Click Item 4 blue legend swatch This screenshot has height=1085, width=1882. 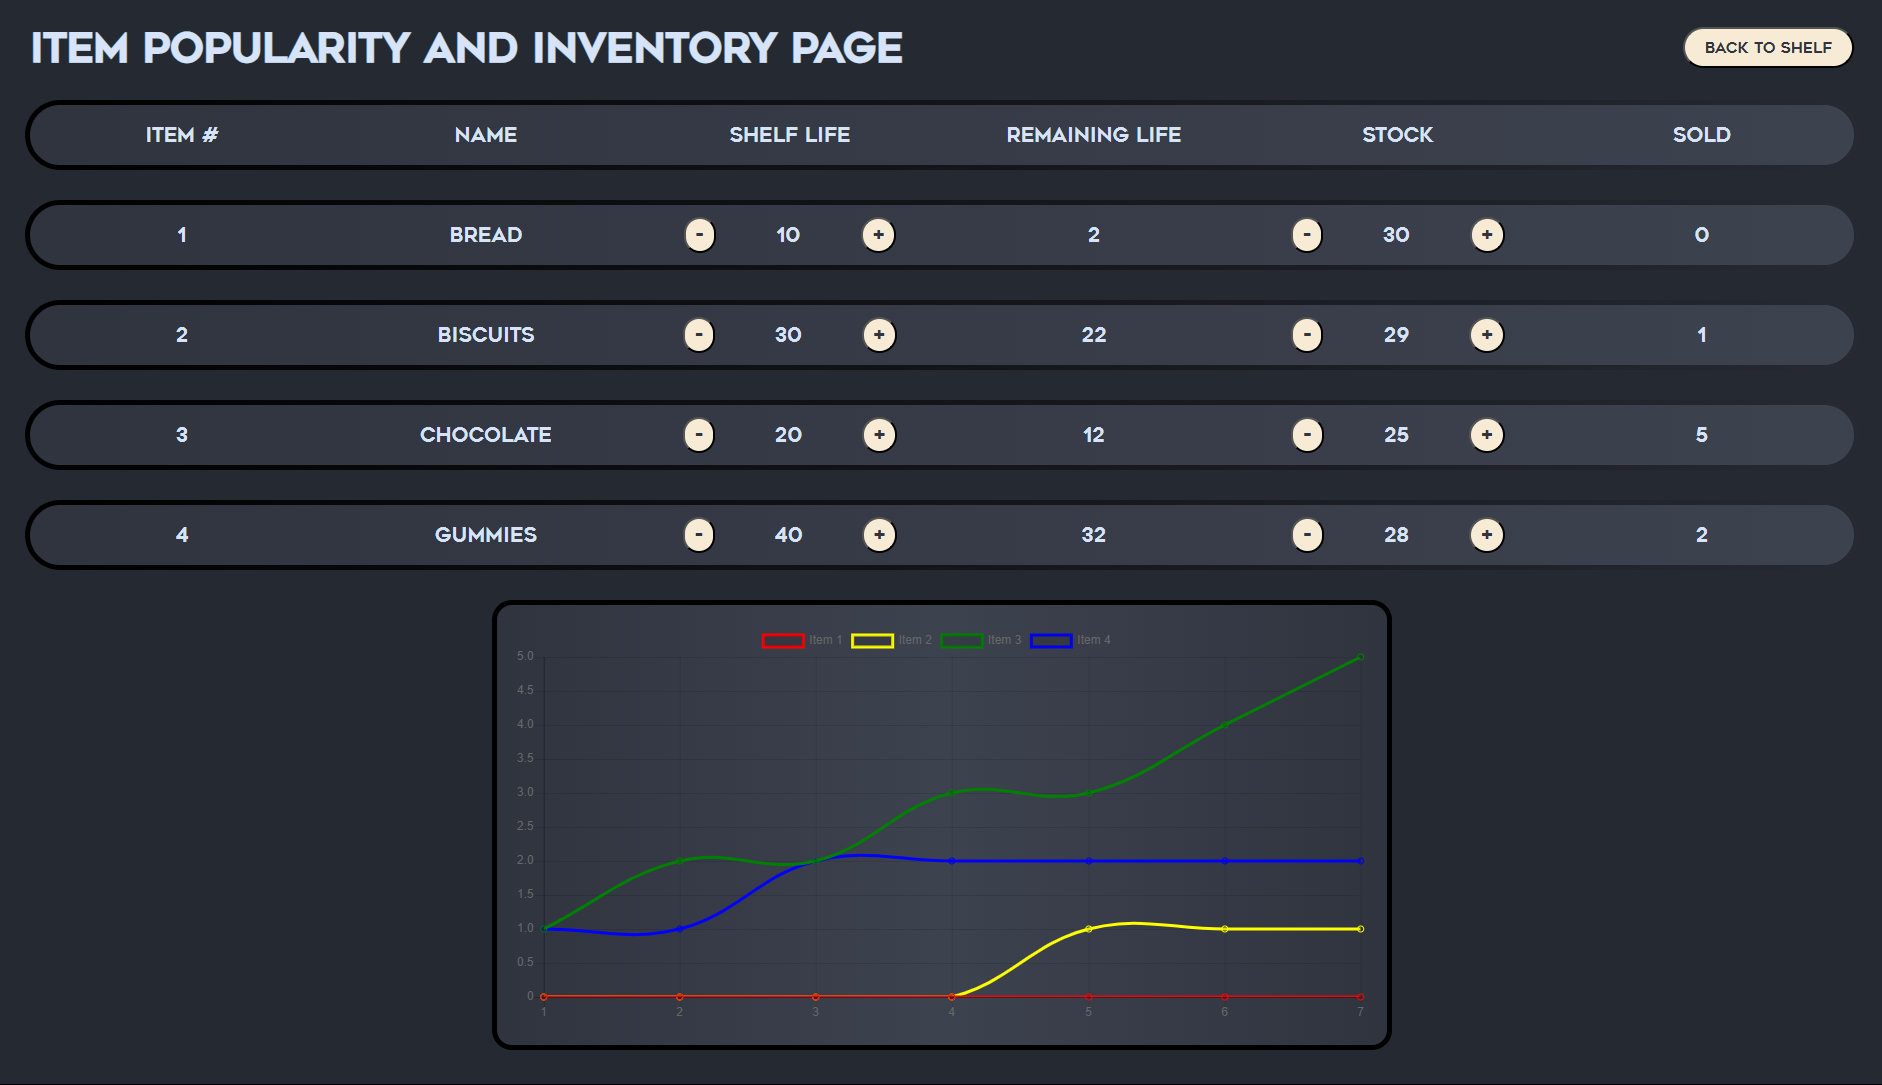tap(1051, 640)
